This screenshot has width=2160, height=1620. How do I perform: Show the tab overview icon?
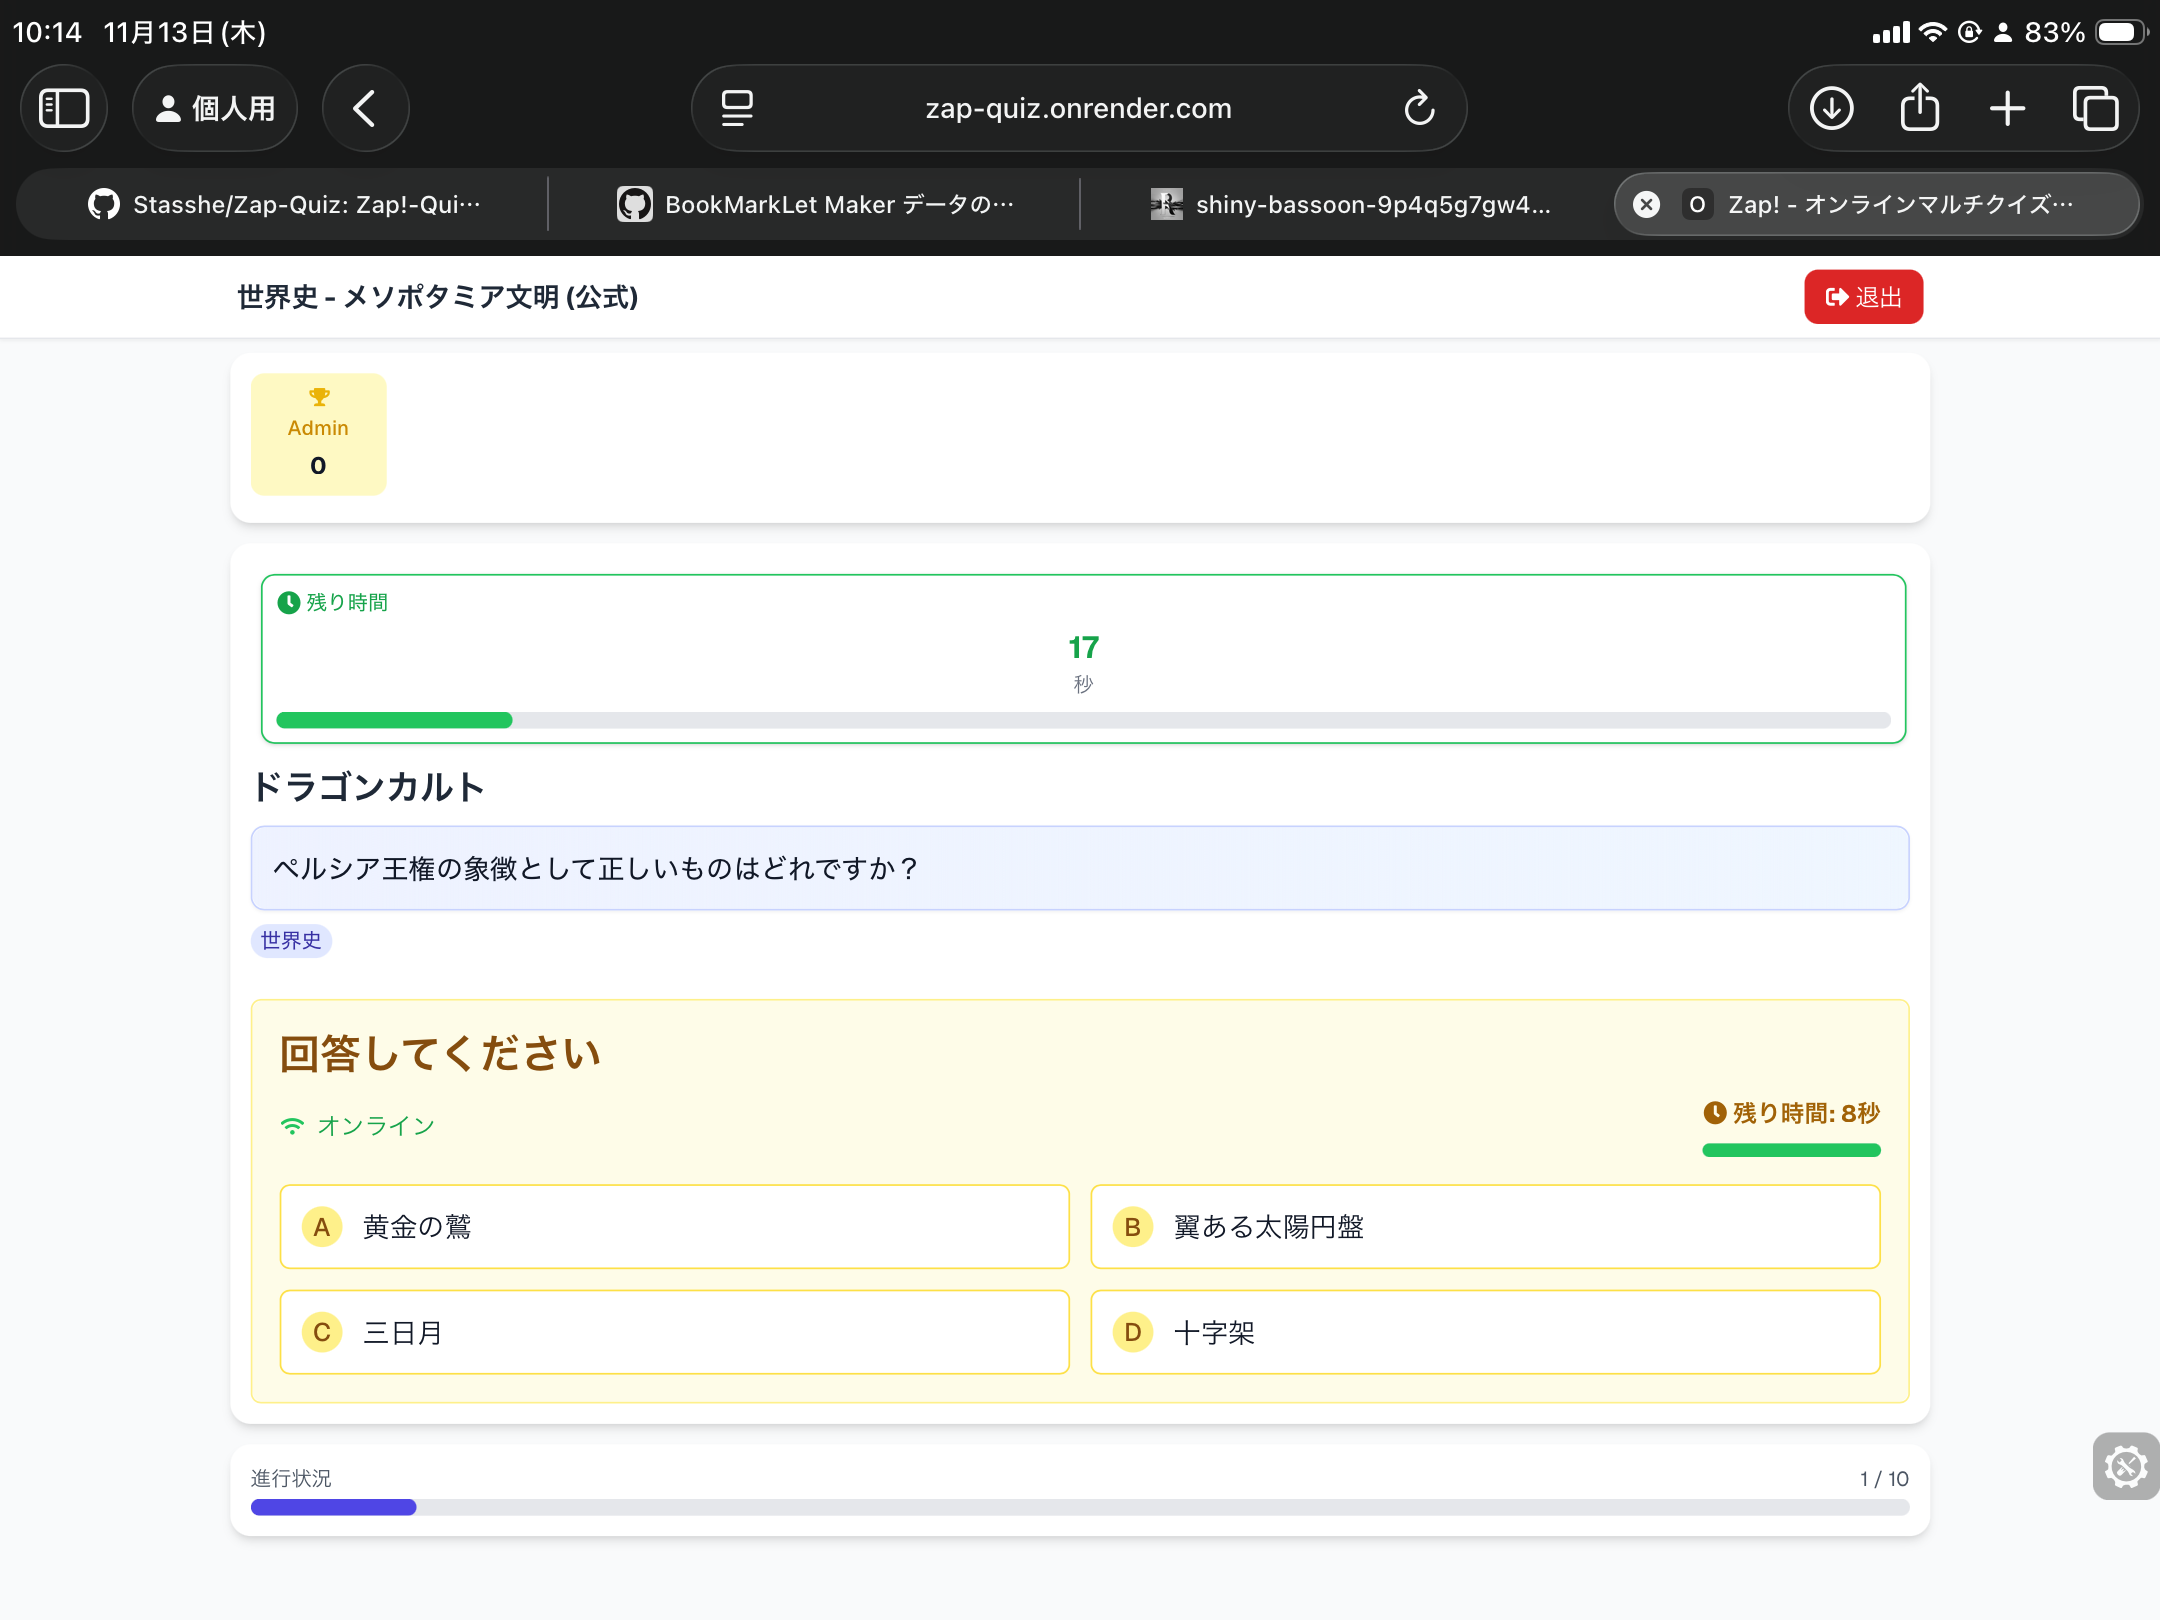click(2095, 108)
